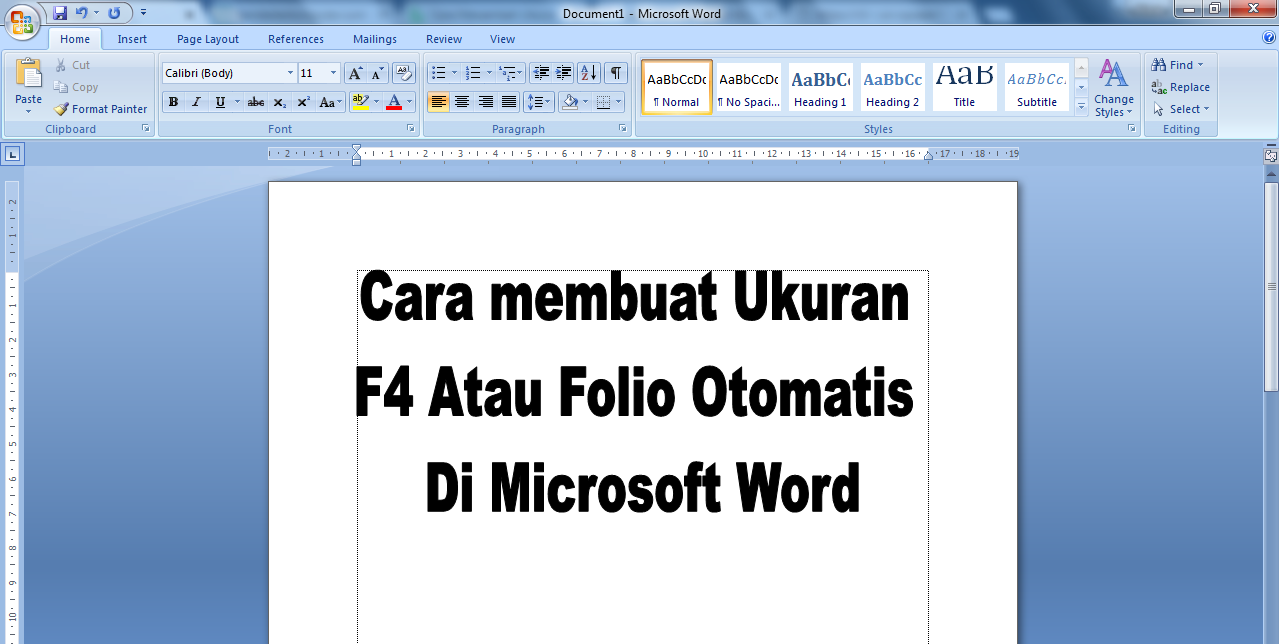Grow the font size
1279x644 pixels.
coord(355,73)
